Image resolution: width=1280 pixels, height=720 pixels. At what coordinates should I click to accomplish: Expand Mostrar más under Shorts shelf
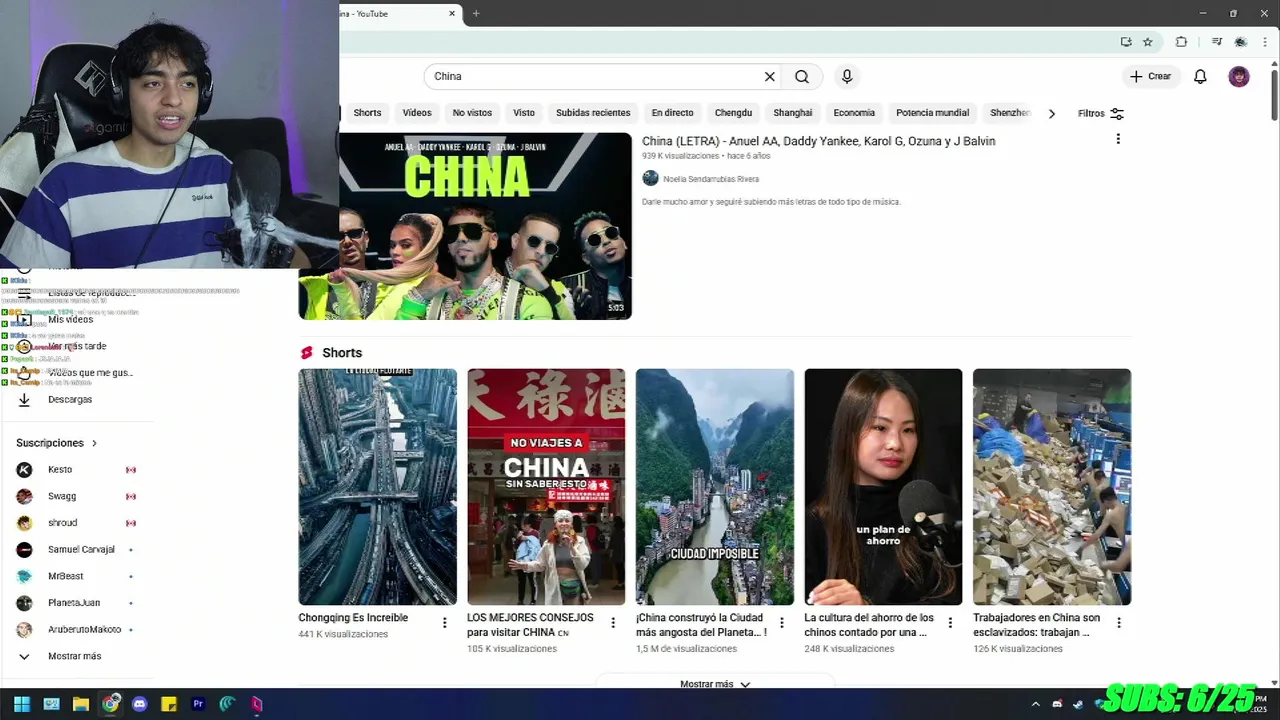pyautogui.click(x=715, y=684)
